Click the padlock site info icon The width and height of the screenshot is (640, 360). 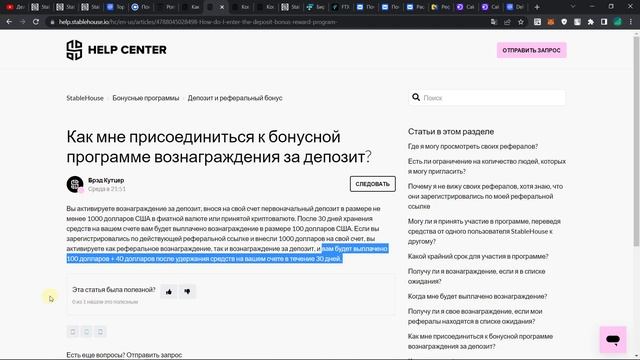pos(52,22)
